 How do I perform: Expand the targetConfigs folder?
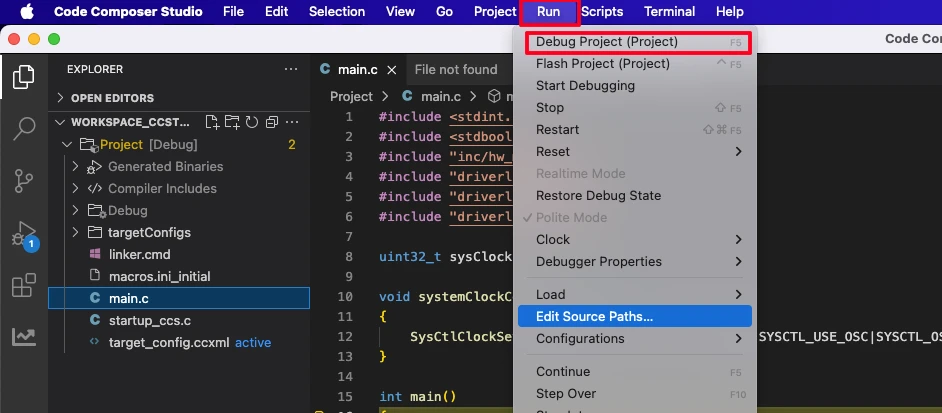(149, 233)
